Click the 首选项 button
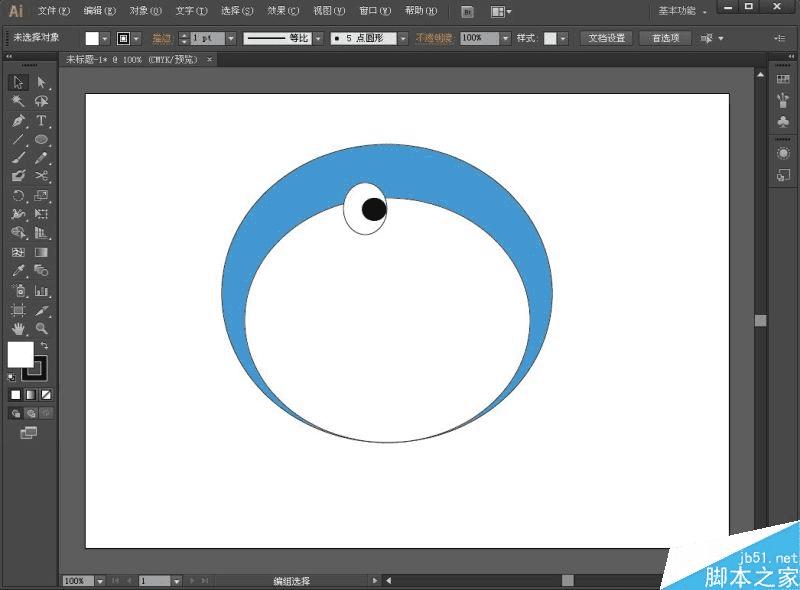Viewport: 800px width, 590px height. 665,38
